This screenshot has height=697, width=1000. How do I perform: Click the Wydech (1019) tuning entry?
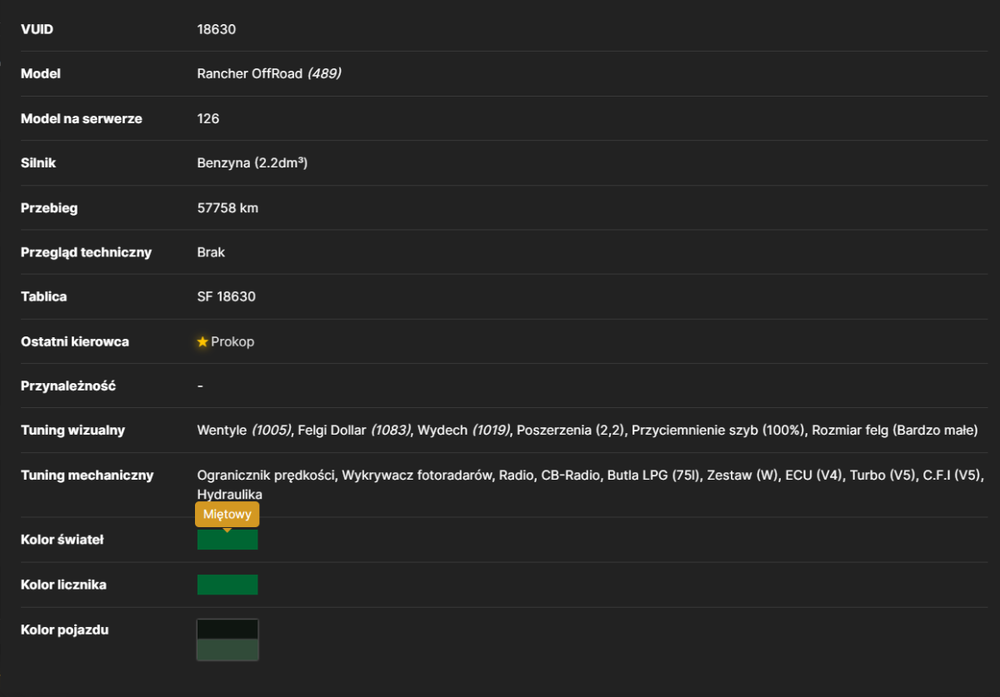point(464,430)
